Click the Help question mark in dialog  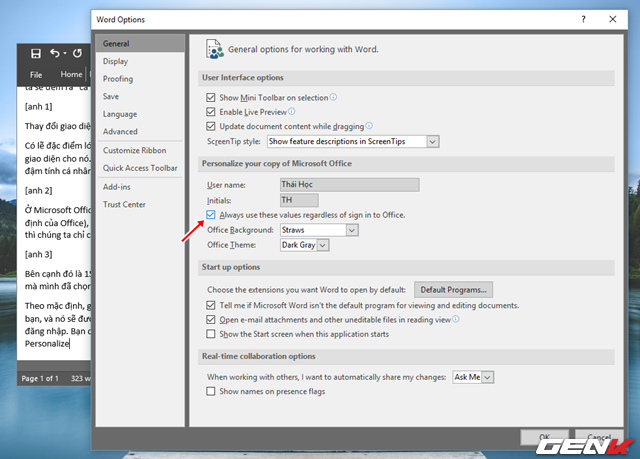pos(581,19)
